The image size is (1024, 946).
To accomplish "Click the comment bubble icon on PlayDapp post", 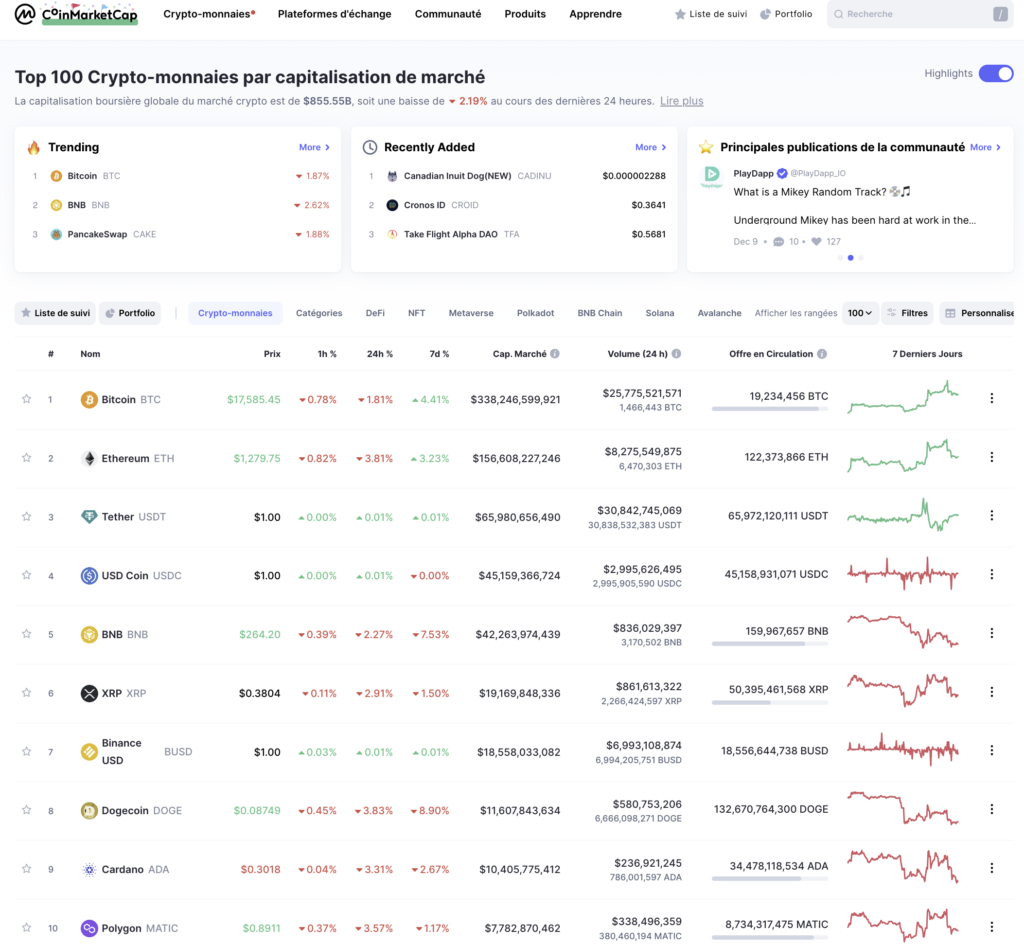I will [778, 242].
